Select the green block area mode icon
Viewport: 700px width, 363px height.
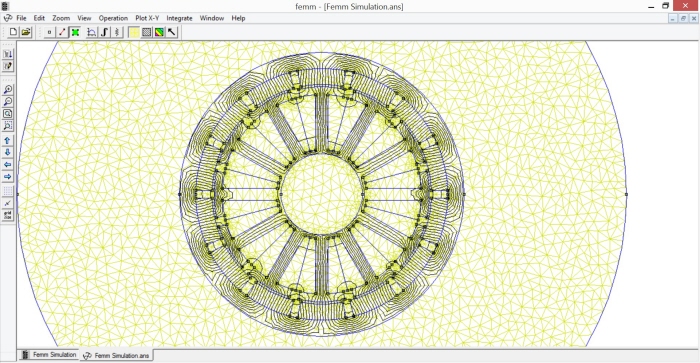(75, 32)
